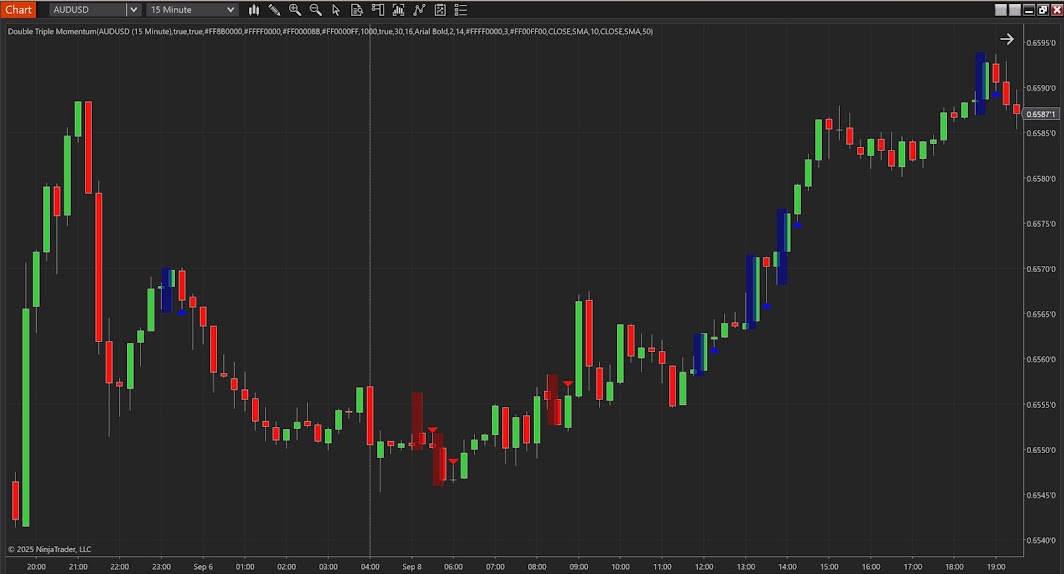
Task: Click inside the AUDUSD instrument field
Action: click(85, 10)
